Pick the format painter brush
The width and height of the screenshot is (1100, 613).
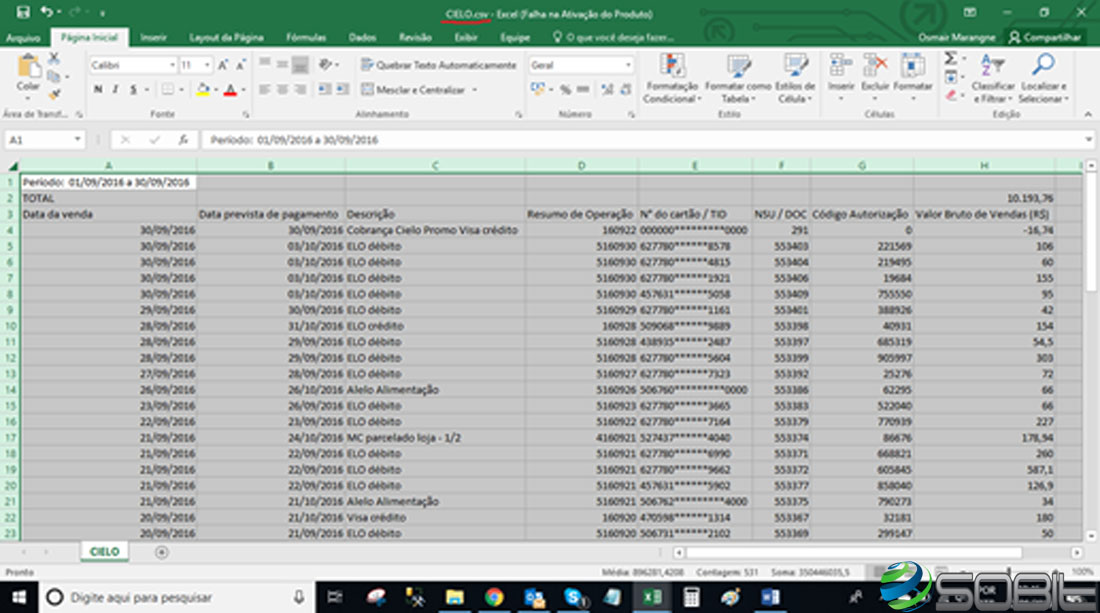pyautogui.click(x=54, y=93)
